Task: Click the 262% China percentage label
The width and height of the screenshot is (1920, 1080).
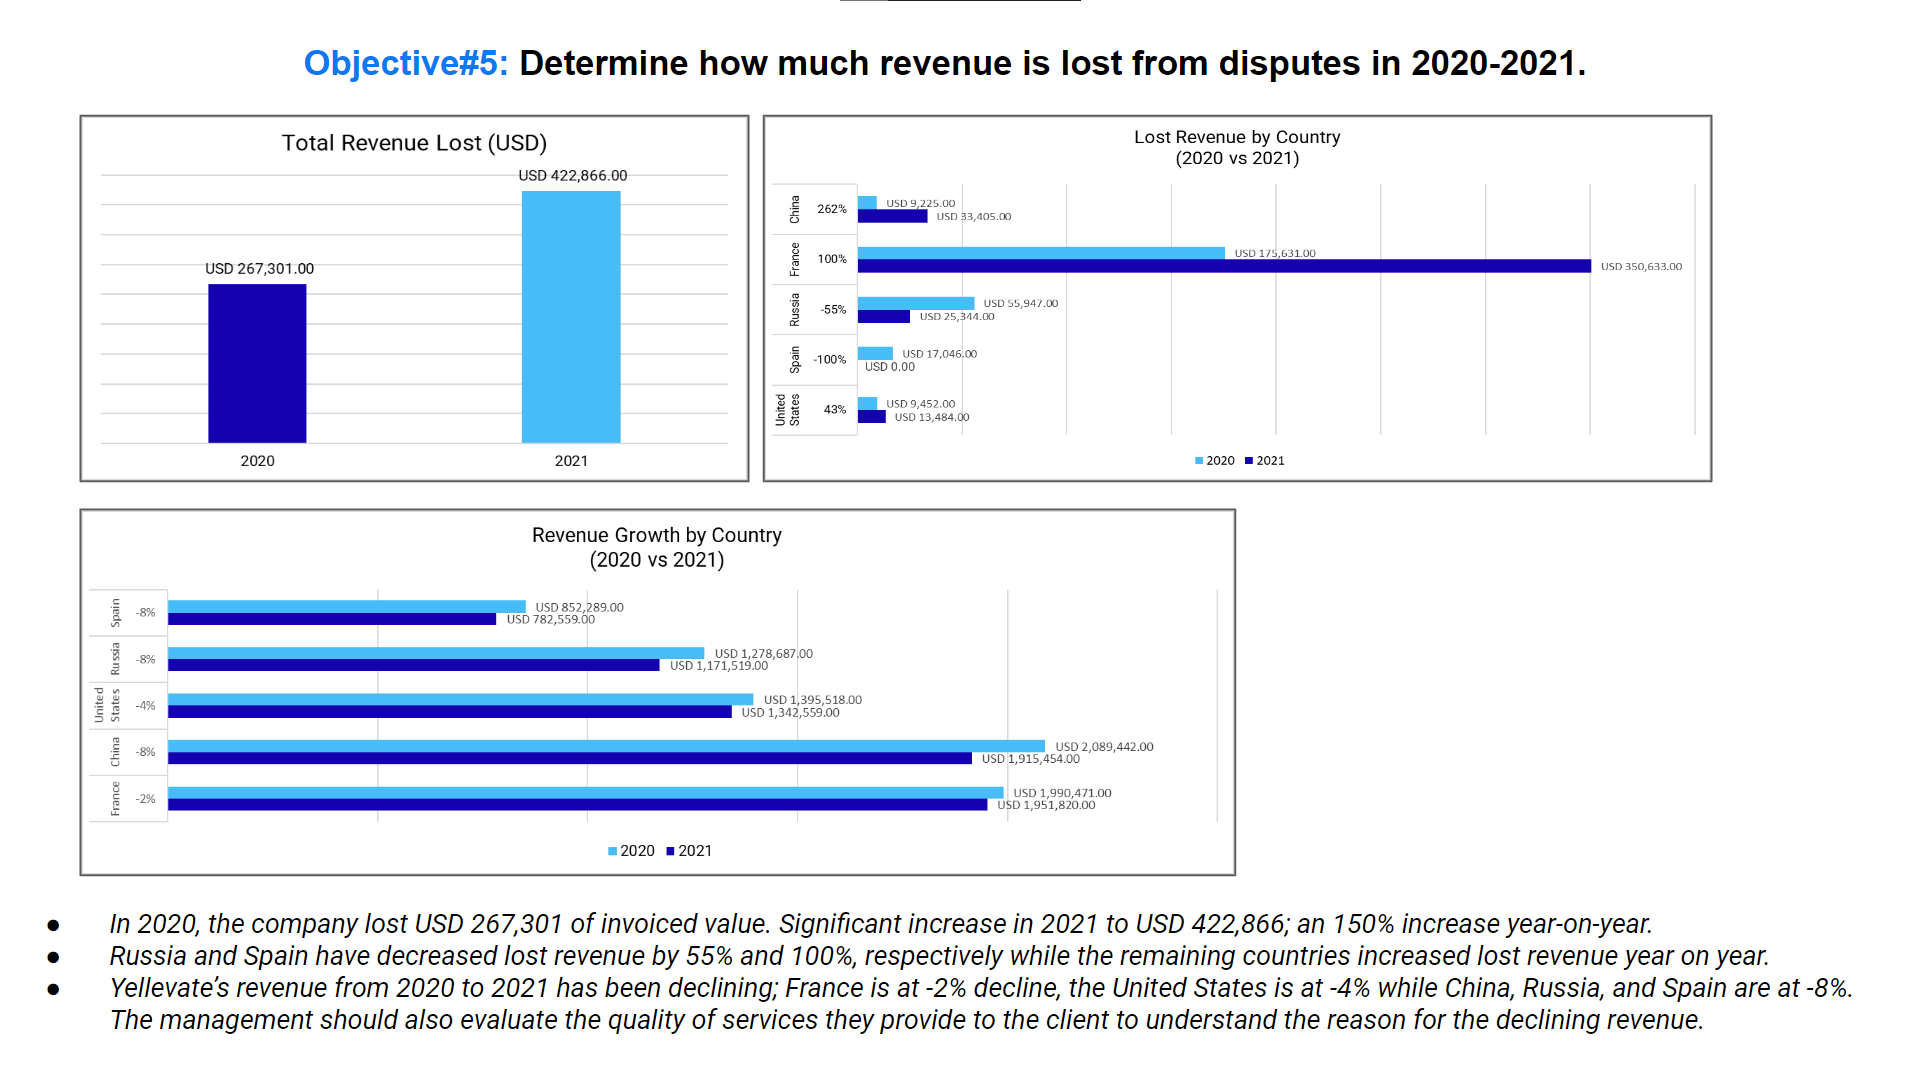Action: point(832,209)
